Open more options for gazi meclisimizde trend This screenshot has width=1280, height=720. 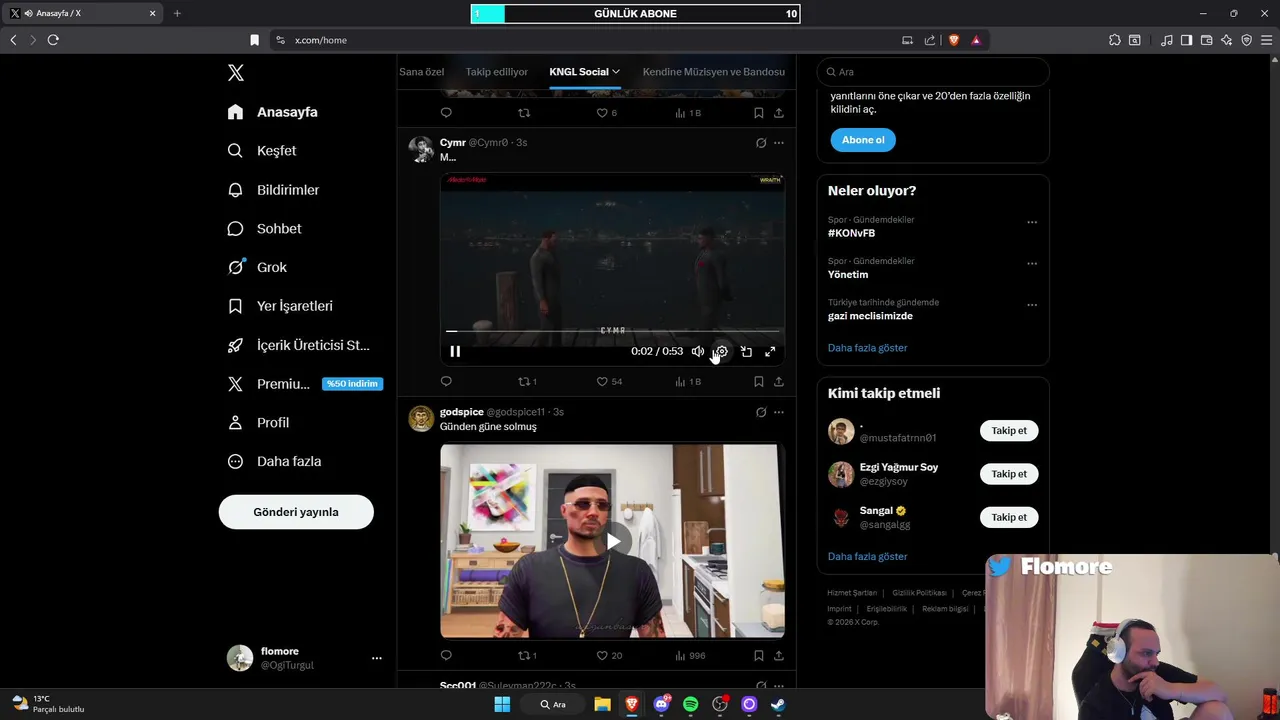(x=1032, y=305)
